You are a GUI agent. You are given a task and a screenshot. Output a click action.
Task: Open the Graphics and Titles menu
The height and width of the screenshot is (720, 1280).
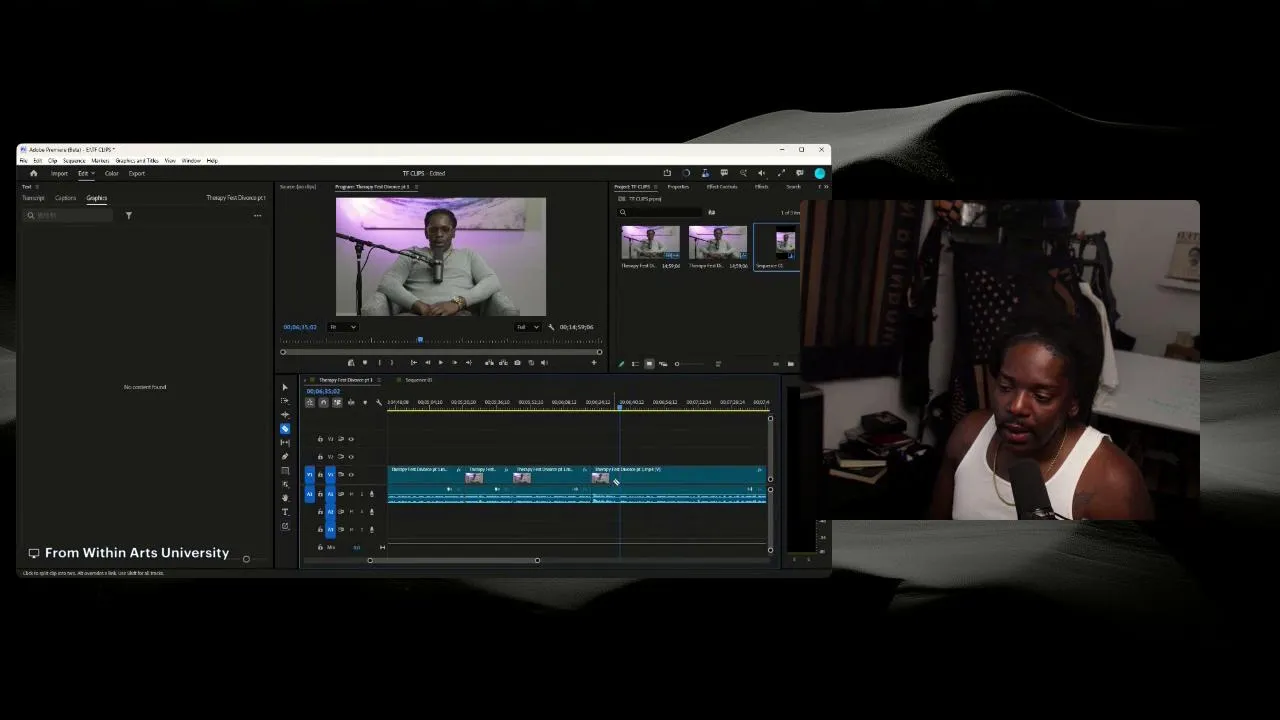pyautogui.click(x=137, y=161)
